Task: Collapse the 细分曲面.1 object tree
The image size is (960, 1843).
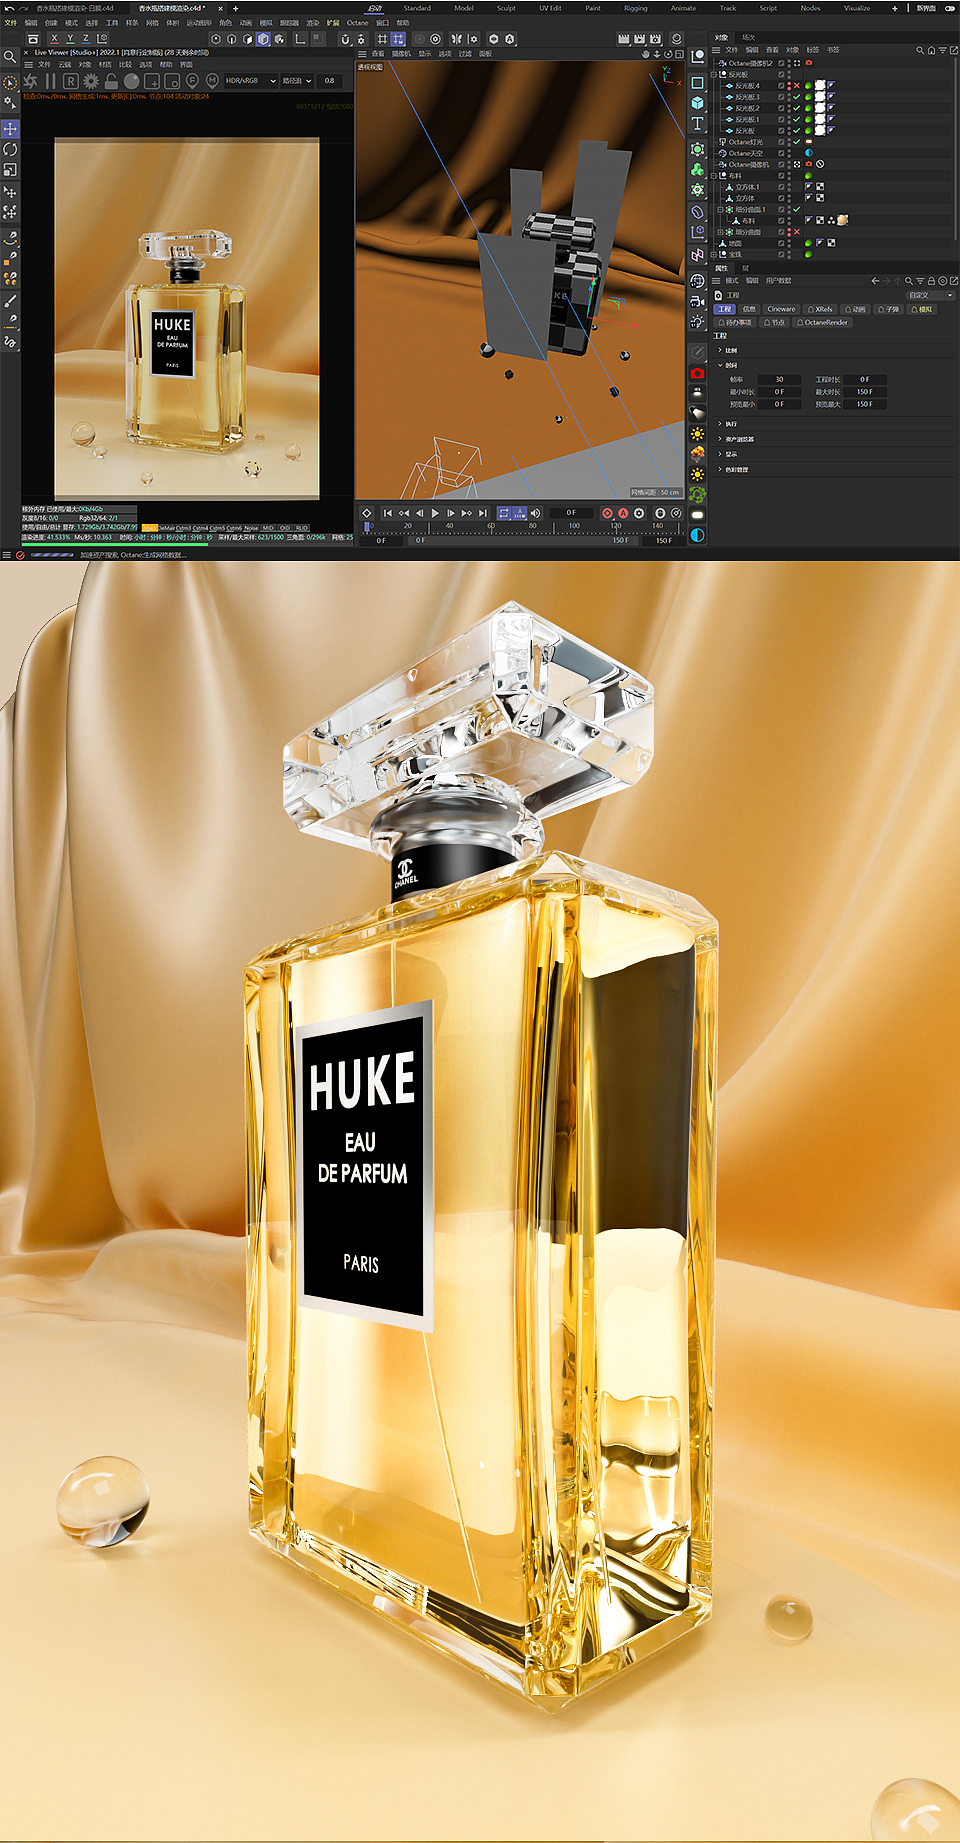Action: (x=720, y=209)
